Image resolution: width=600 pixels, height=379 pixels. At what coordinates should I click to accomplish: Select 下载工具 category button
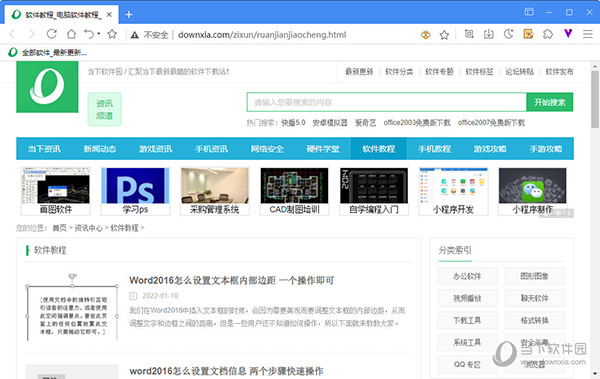point(467,320)
